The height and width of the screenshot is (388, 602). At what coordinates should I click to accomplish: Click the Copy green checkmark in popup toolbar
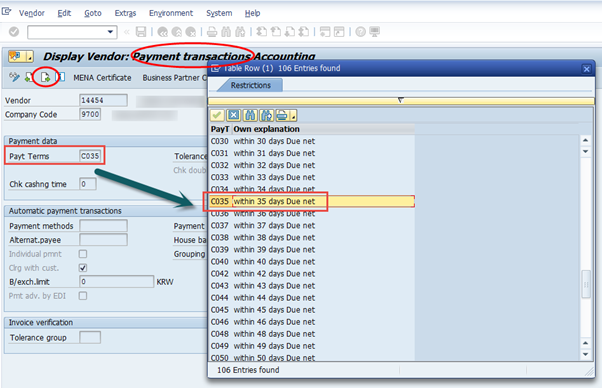217,115
